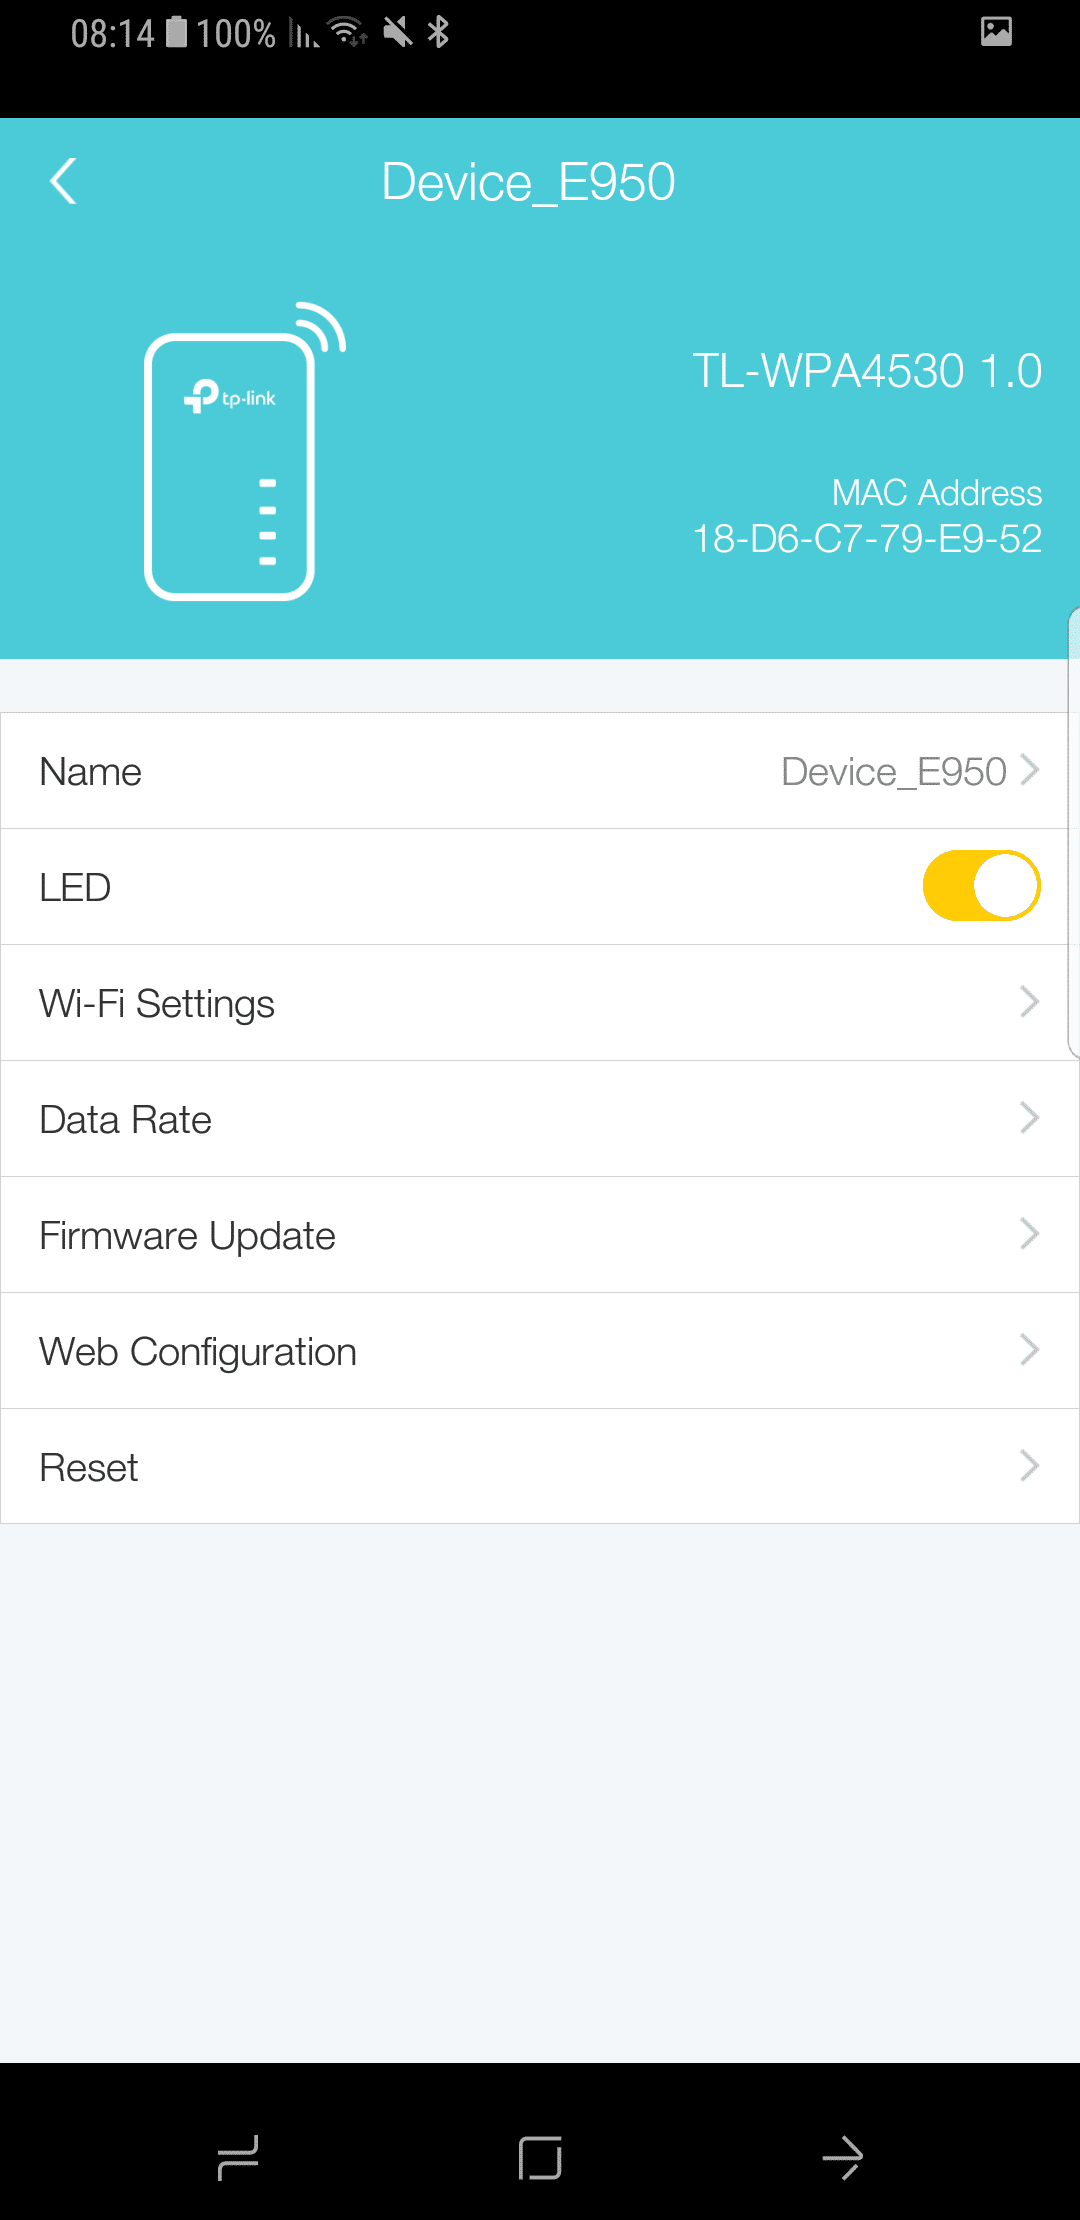
Task: Tap the Android home button icon
Action: [540, 2157]
